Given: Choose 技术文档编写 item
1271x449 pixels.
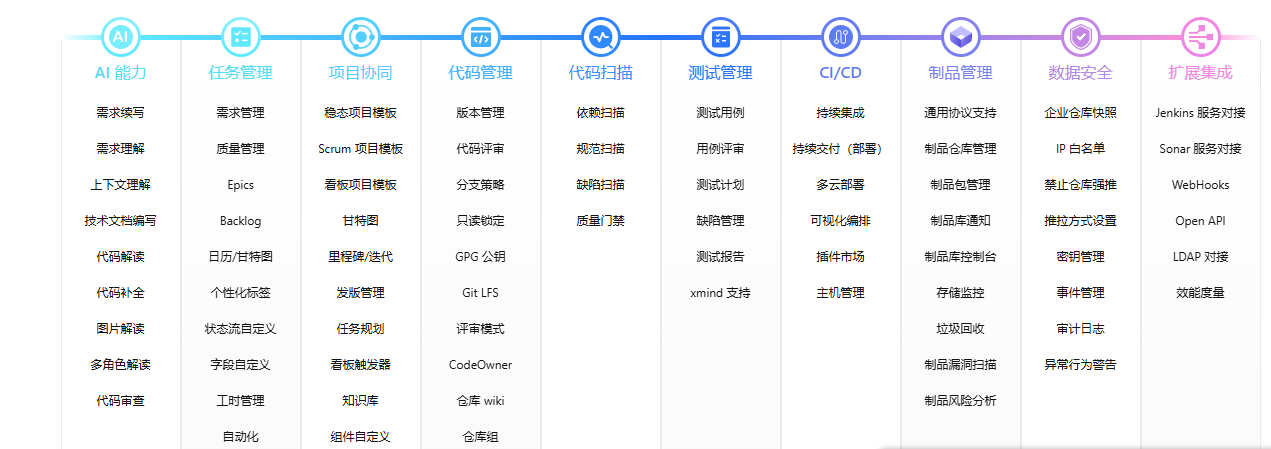Looking at the screenshot, I should [120, 221].
